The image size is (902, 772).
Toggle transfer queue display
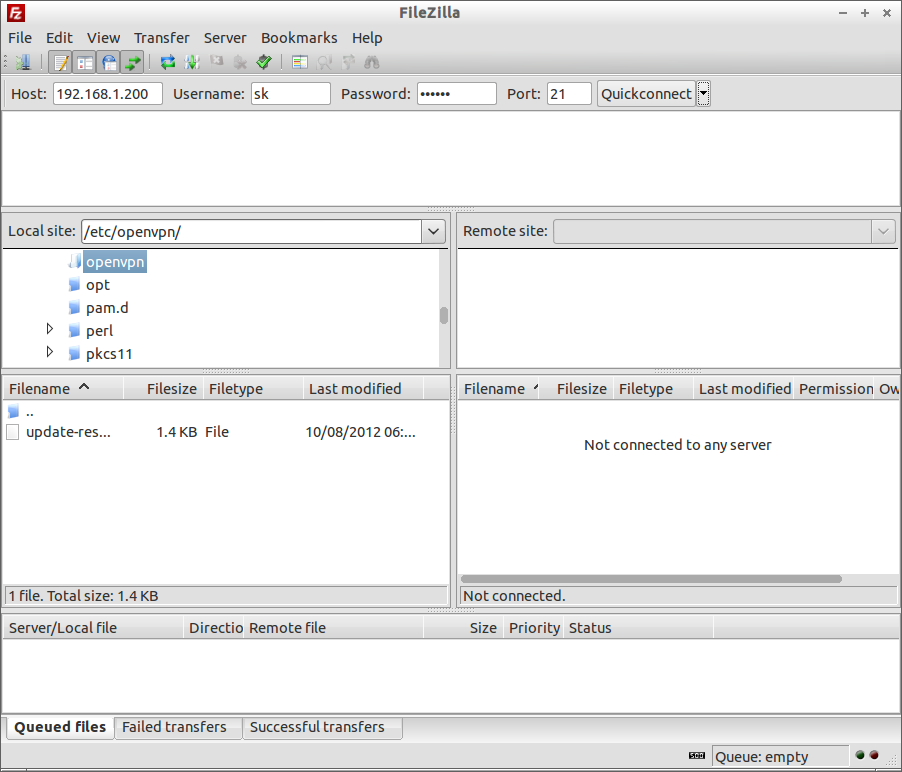pyautogui.click(x=133, y=62)
